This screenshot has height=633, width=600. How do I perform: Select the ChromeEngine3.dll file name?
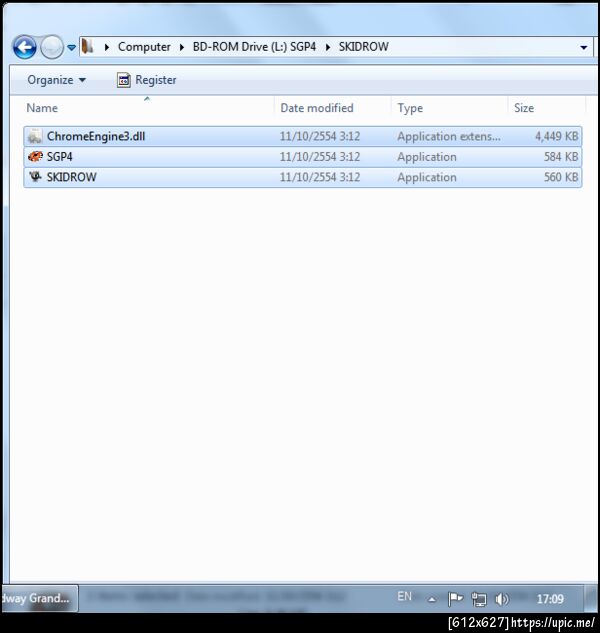(96, 136)
